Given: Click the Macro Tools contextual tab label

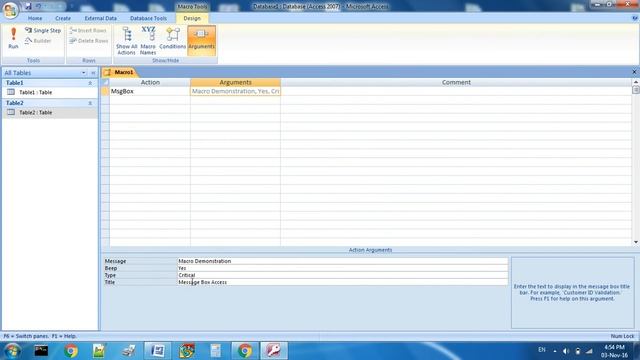Looking at the screenshot, I should pyautogui.click(x=192, y=7).
